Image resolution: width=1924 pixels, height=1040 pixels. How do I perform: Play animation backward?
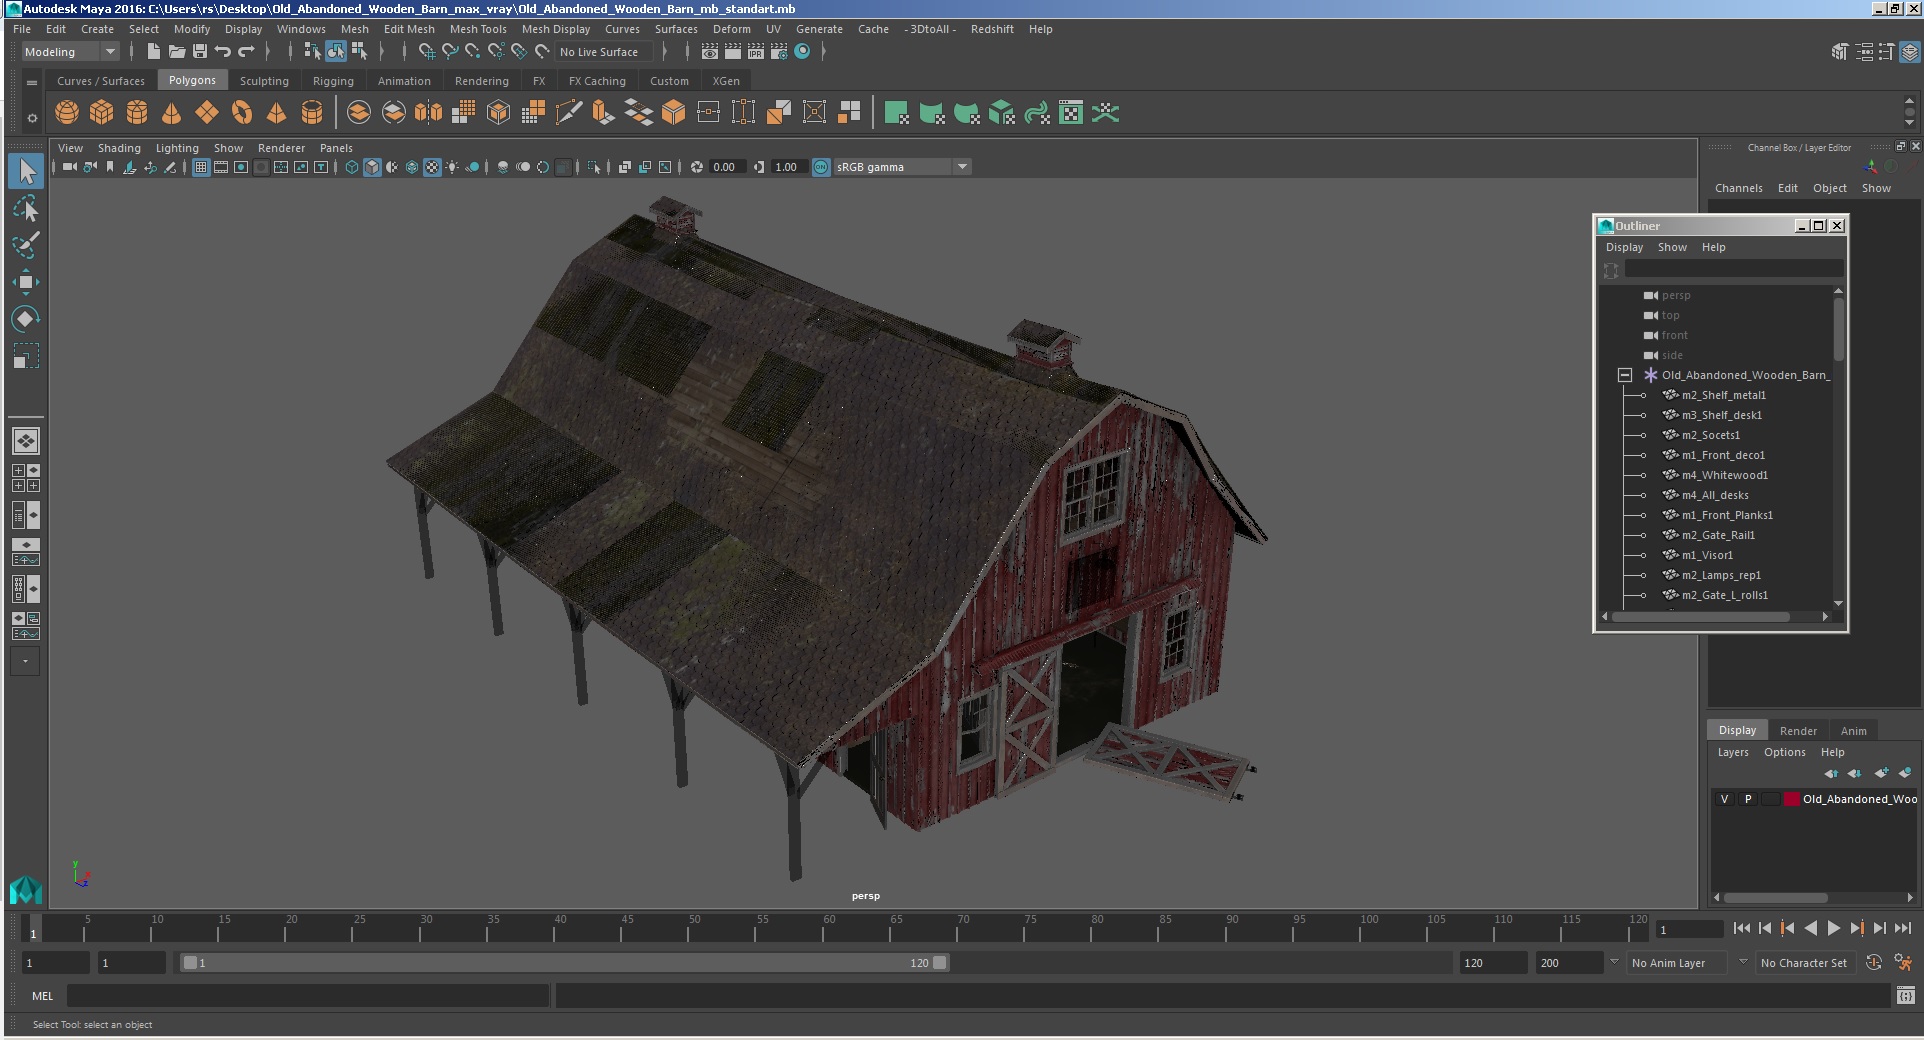[x=1811, y=929]
